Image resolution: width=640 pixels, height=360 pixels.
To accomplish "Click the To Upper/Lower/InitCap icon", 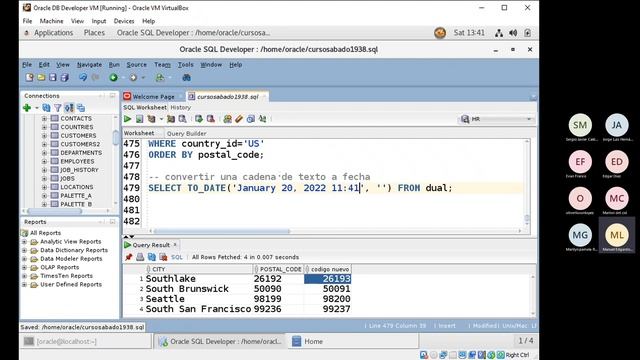I will (262, 119).
